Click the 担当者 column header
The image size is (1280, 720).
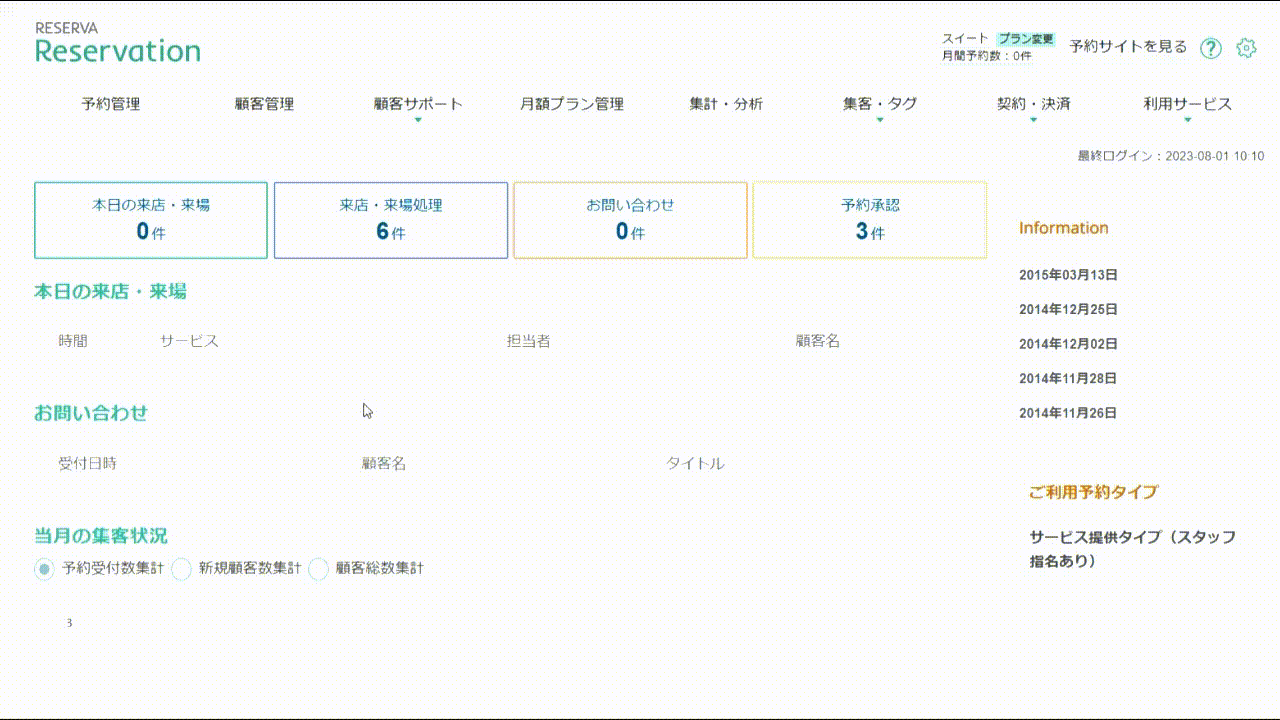(x=528, y=341)
